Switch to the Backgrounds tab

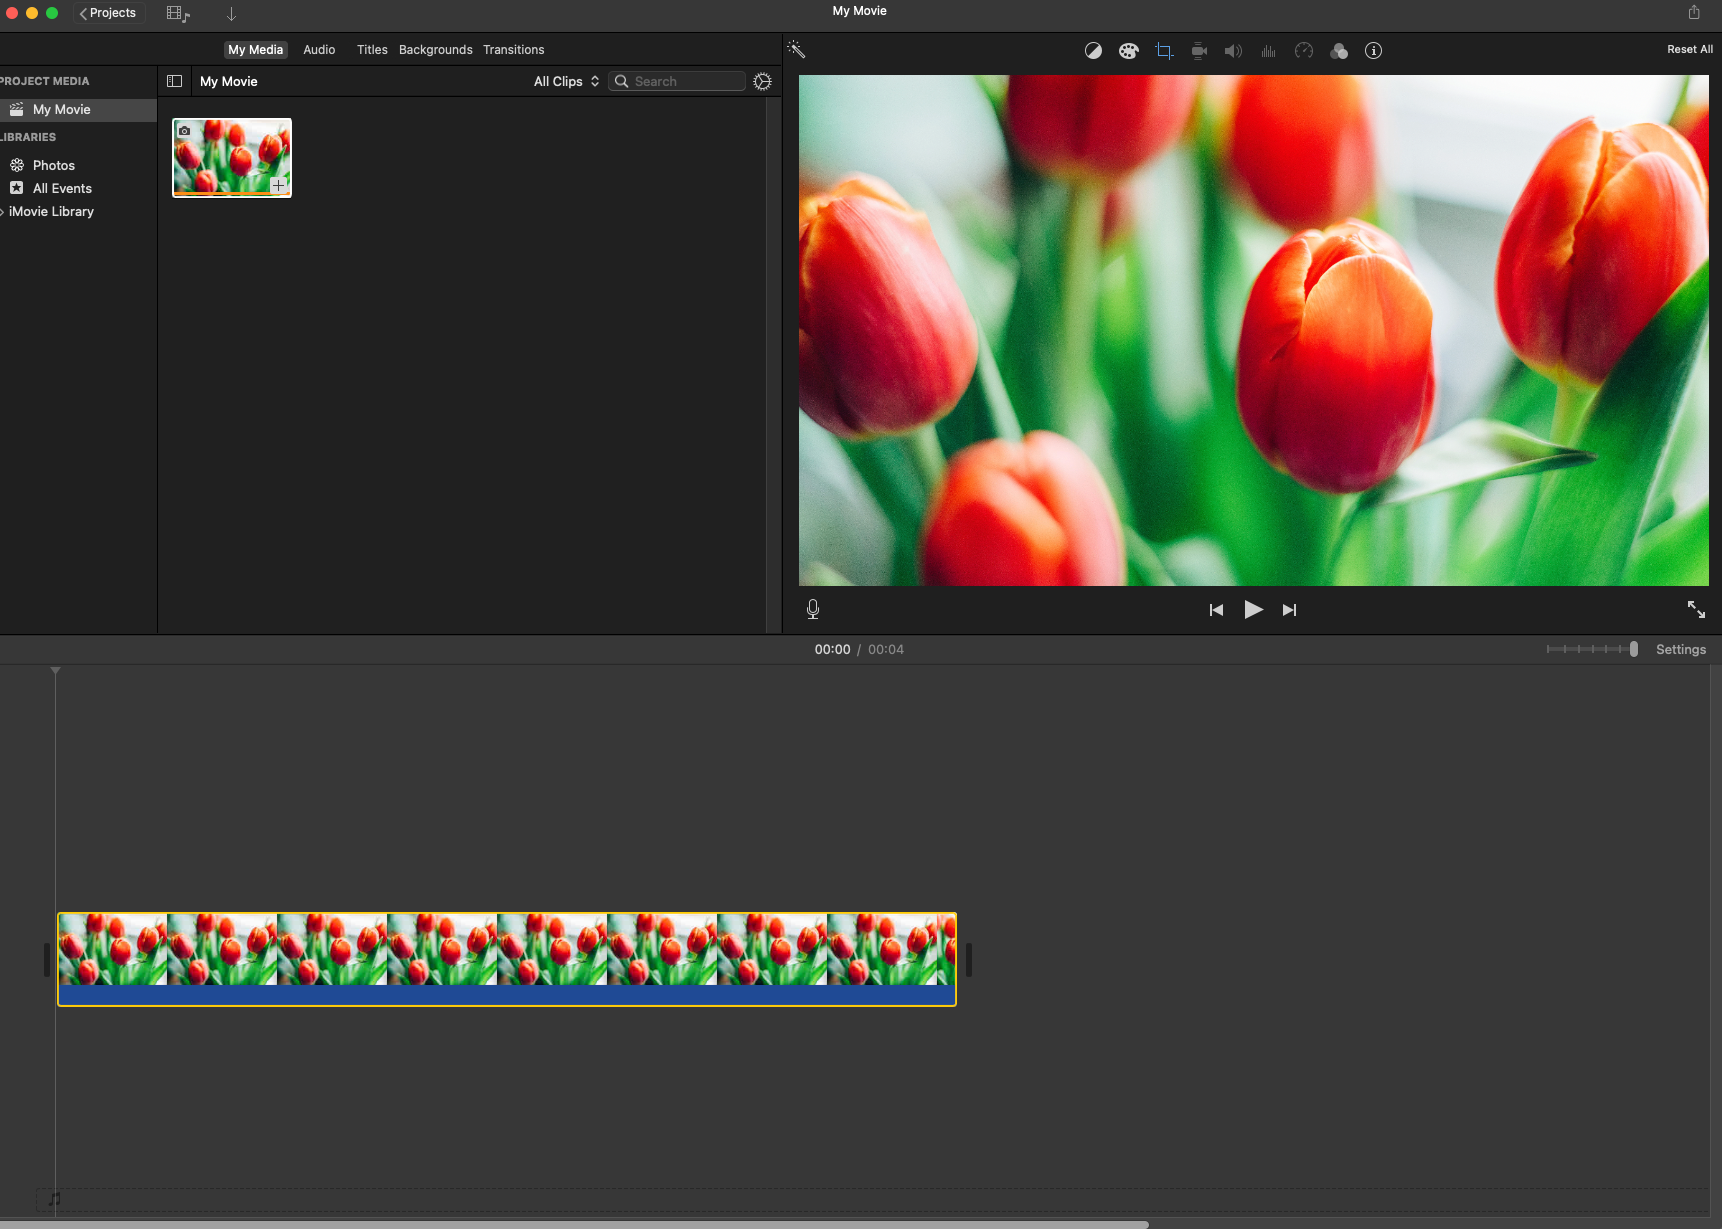[435, 50]
